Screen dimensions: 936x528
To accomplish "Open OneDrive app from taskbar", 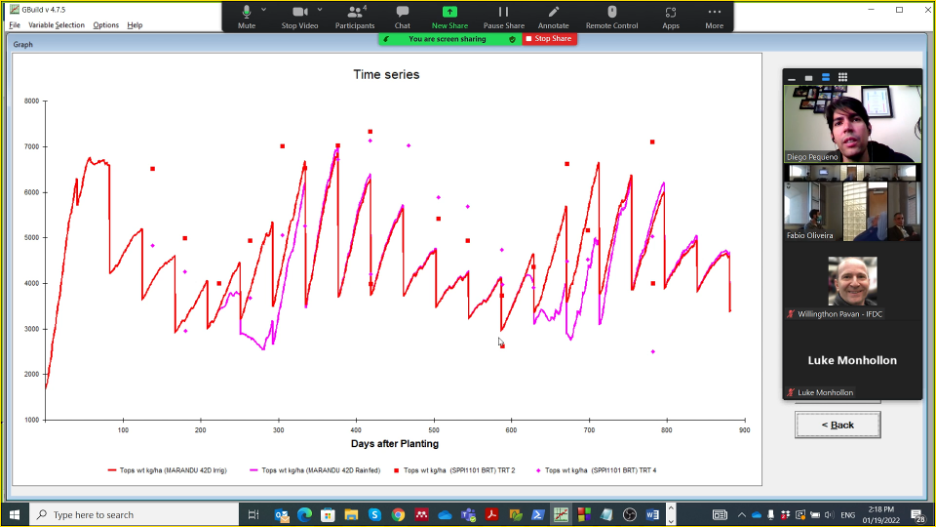I will [445, 515].
